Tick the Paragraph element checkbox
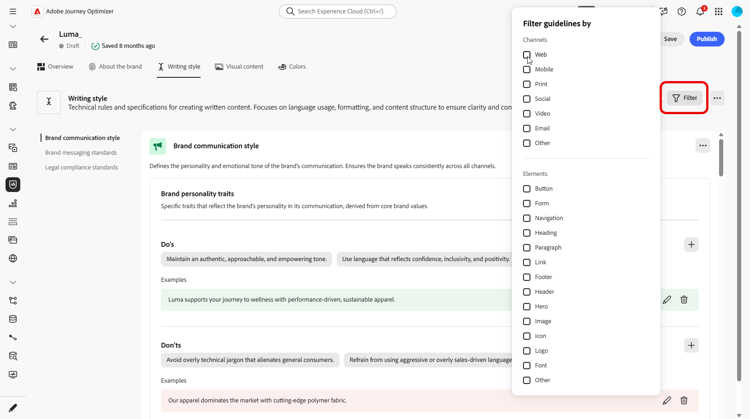The image size is (750, 419). [x=527, y=247]
